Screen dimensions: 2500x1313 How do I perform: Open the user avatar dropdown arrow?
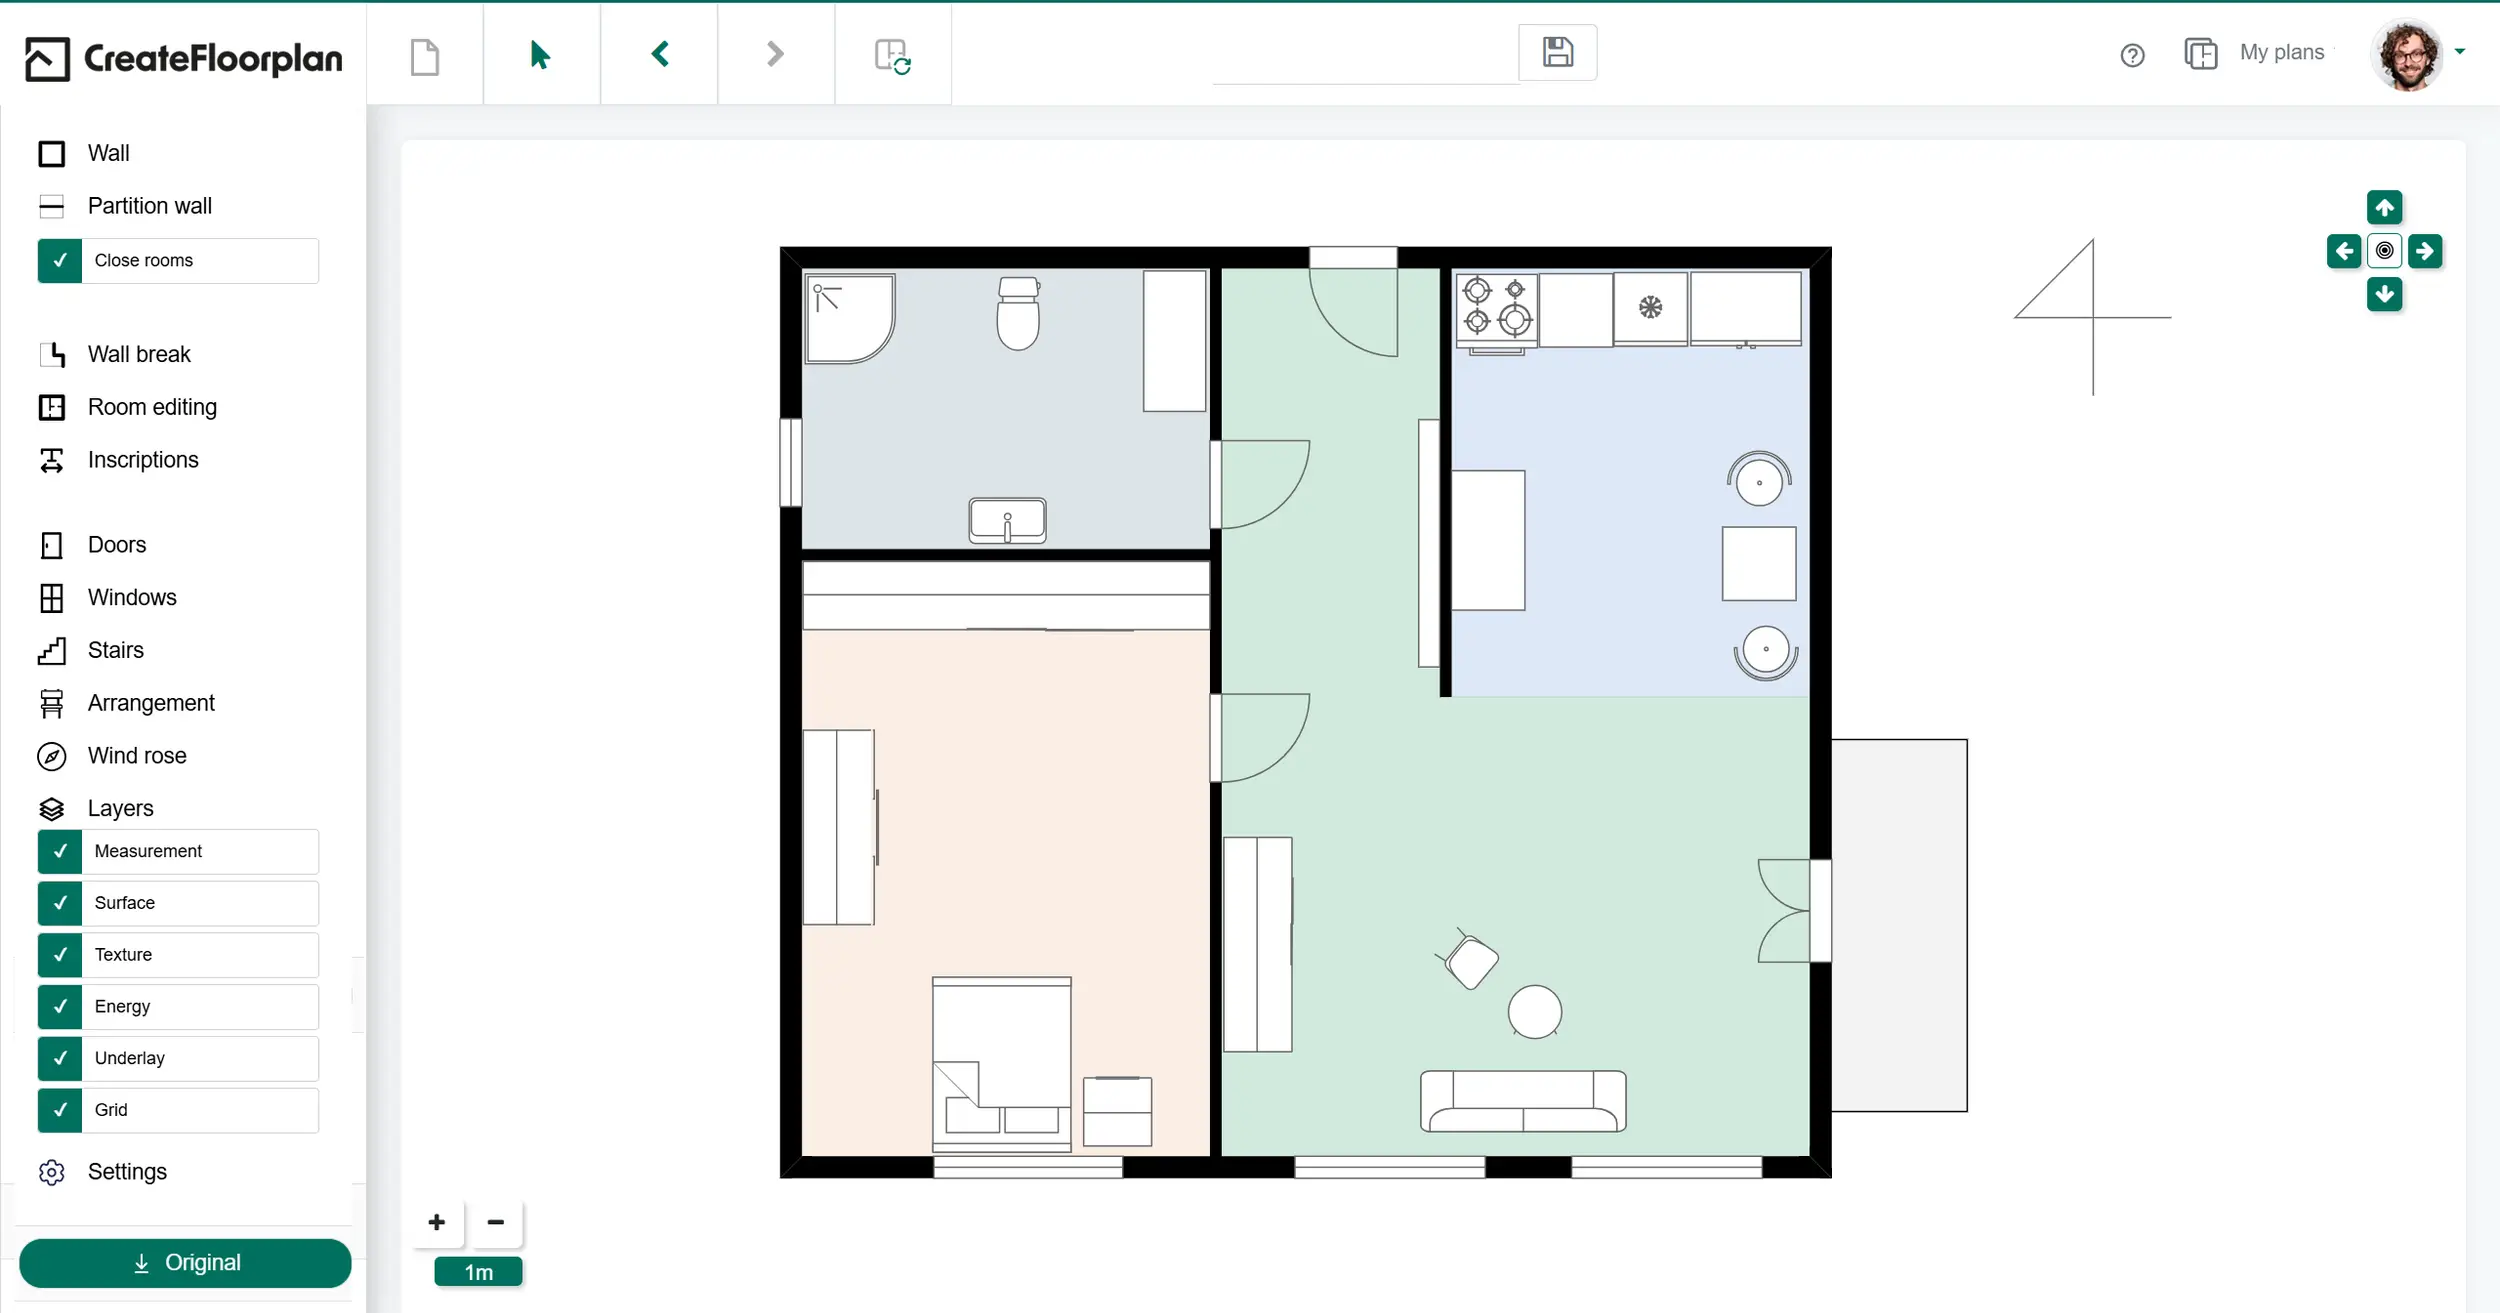pos(2460,52)
